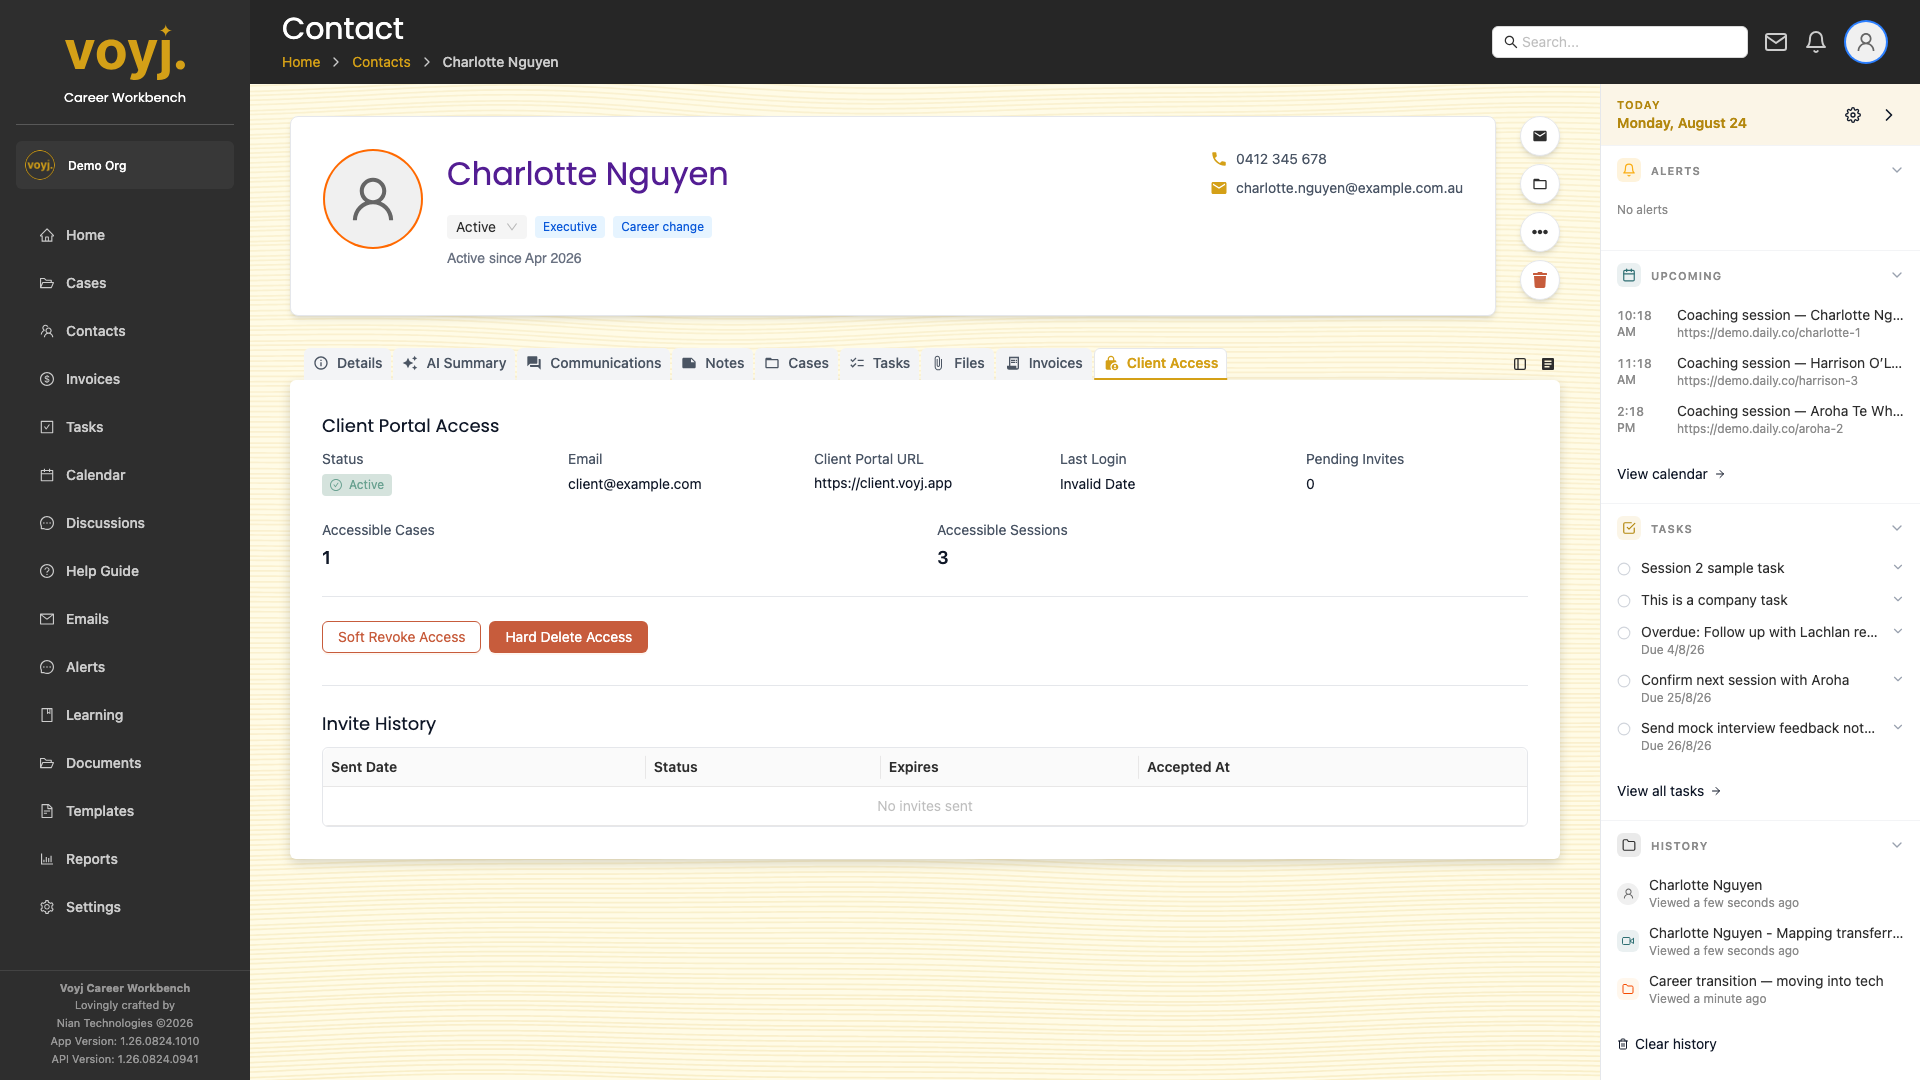The image size is (1920, 1080).
Task: Mark 'Session 2 sample task' complete
Action: [x=1624, y=569]
